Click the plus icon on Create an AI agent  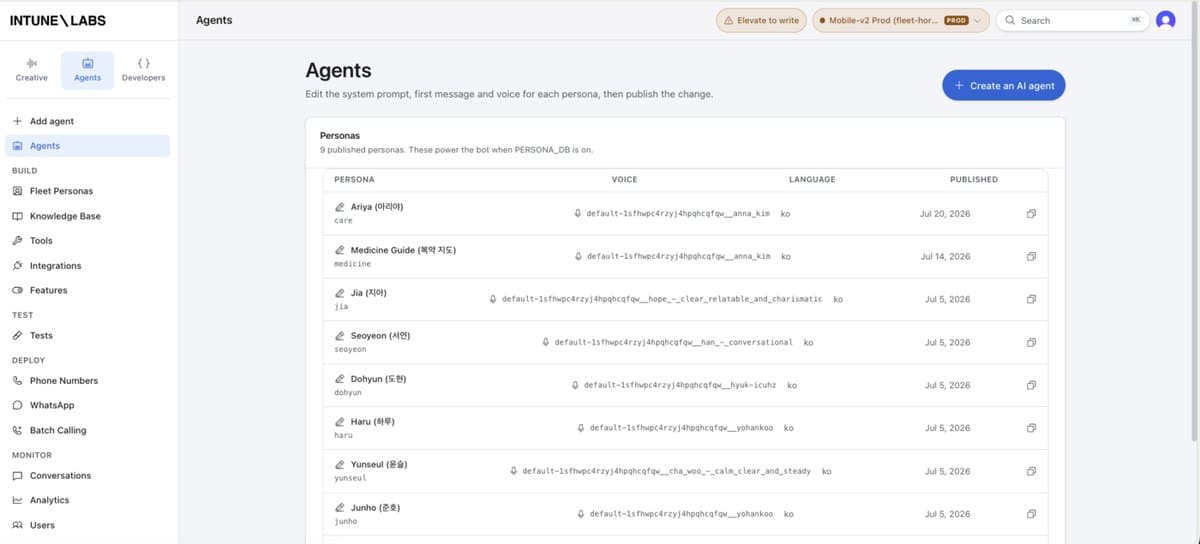(x=959, y=86)
